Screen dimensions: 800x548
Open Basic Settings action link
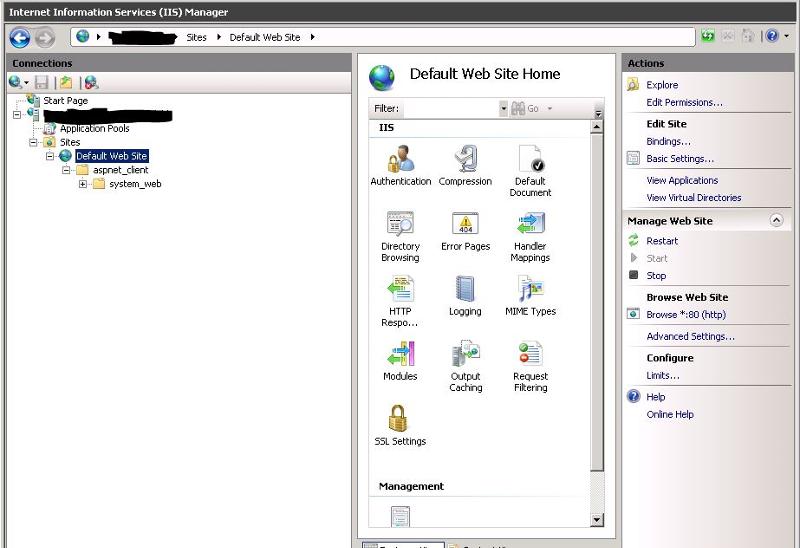(x=680, y=159)
